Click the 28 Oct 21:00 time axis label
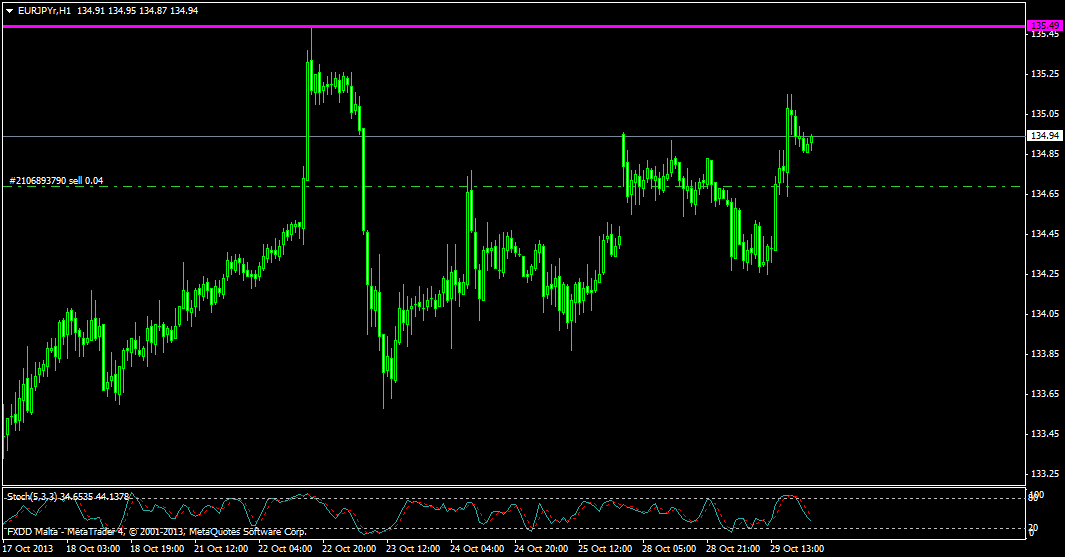The width and height of the screenshot is (1065, 557). click(733, 549)
